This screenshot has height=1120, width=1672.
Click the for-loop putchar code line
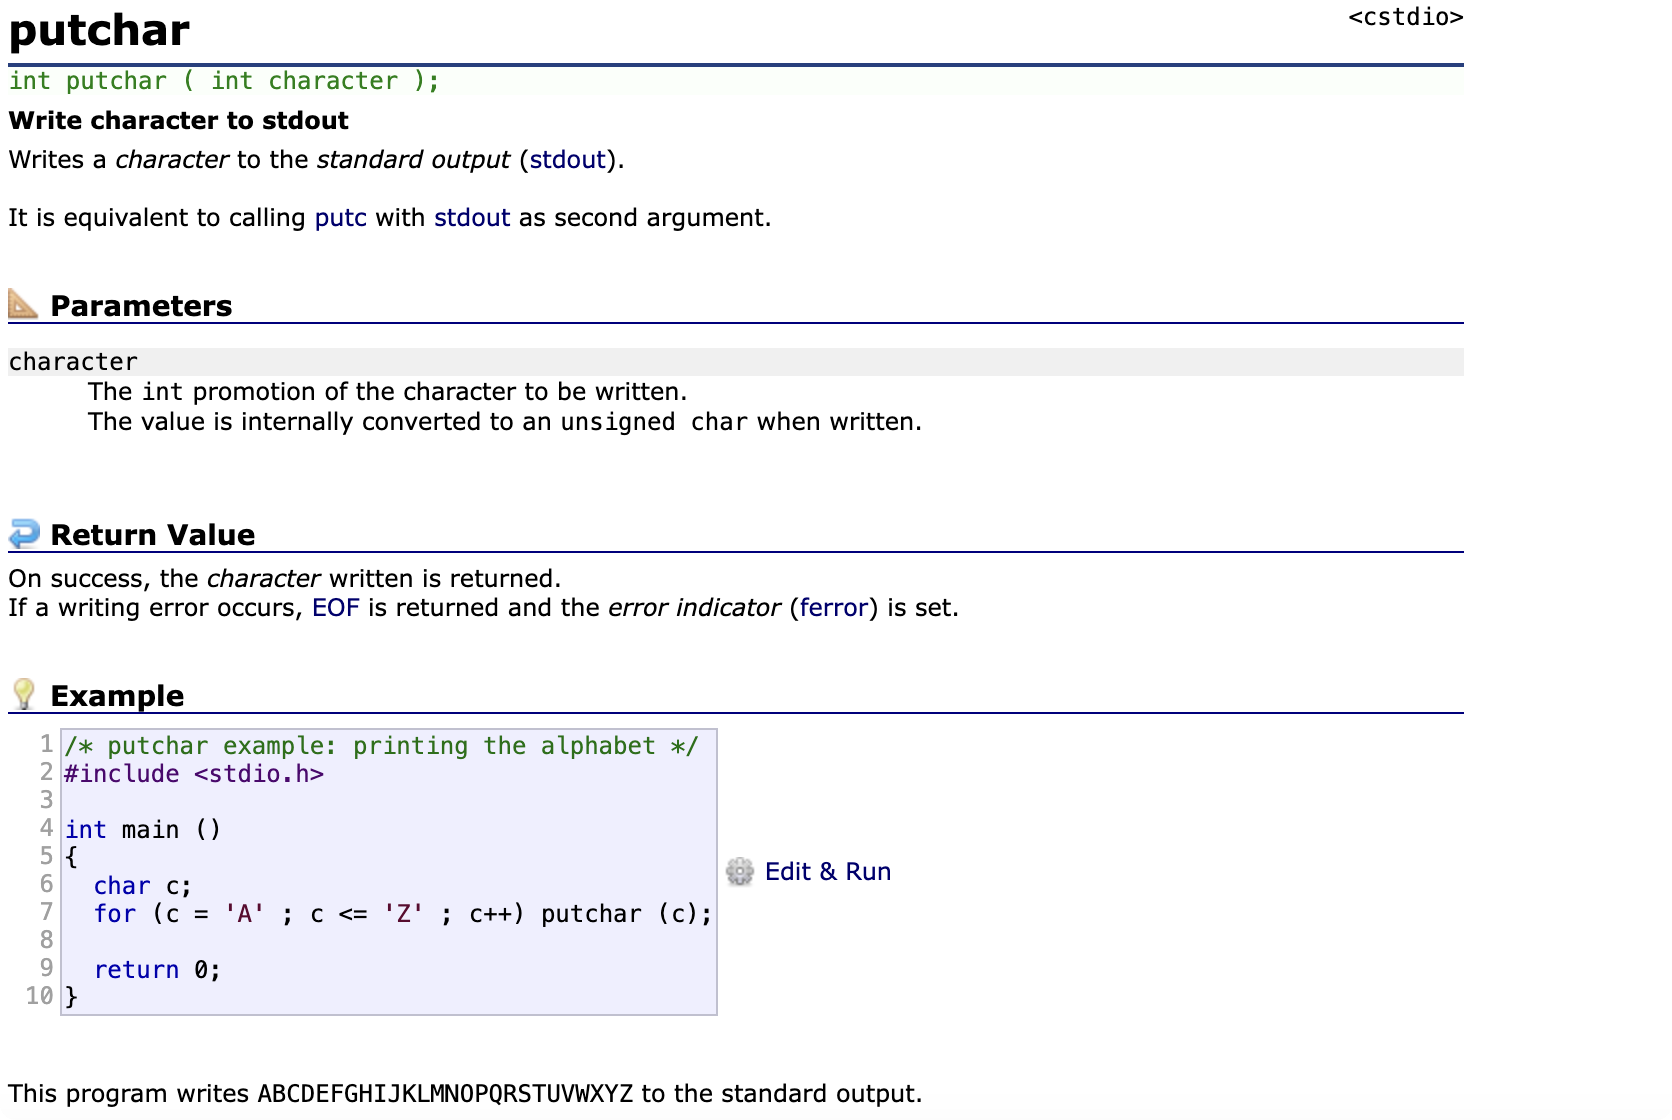[x=403, y=914]
